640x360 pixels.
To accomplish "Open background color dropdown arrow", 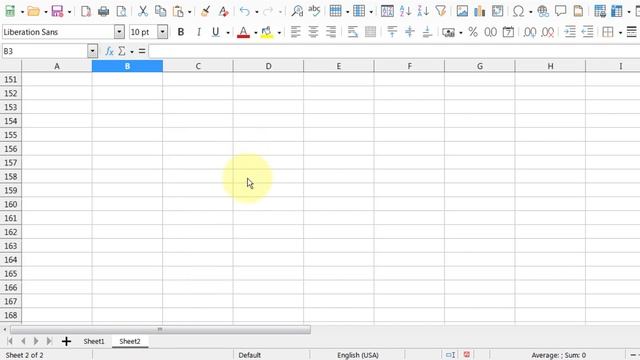I will click(x=279, y=32).
